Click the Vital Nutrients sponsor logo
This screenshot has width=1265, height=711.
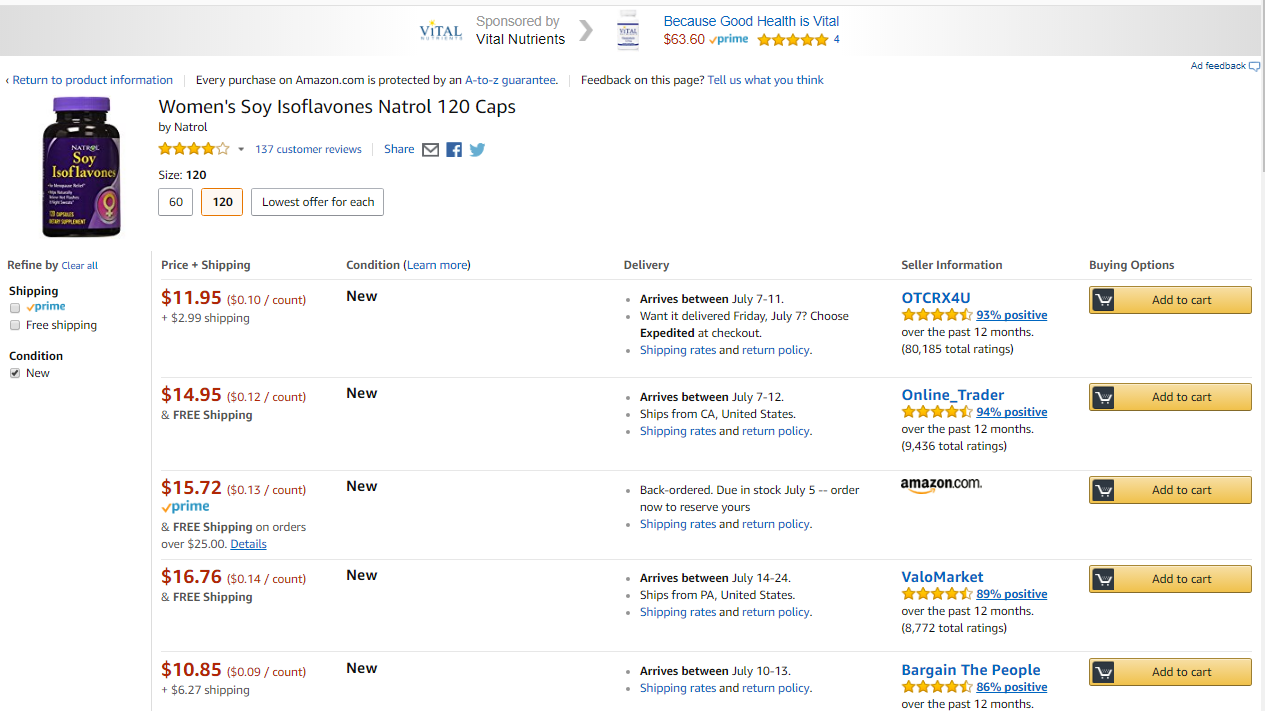(440, 31)
